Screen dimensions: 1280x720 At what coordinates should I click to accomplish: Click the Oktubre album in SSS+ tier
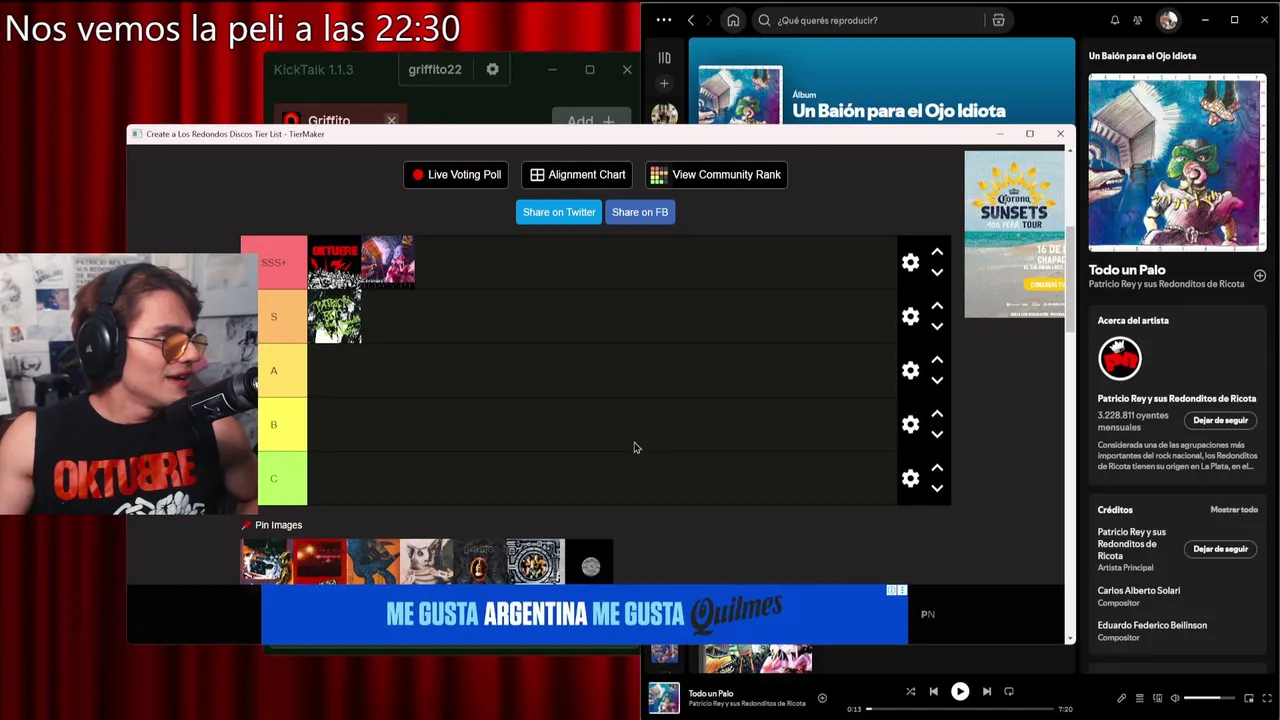point(334,262)
